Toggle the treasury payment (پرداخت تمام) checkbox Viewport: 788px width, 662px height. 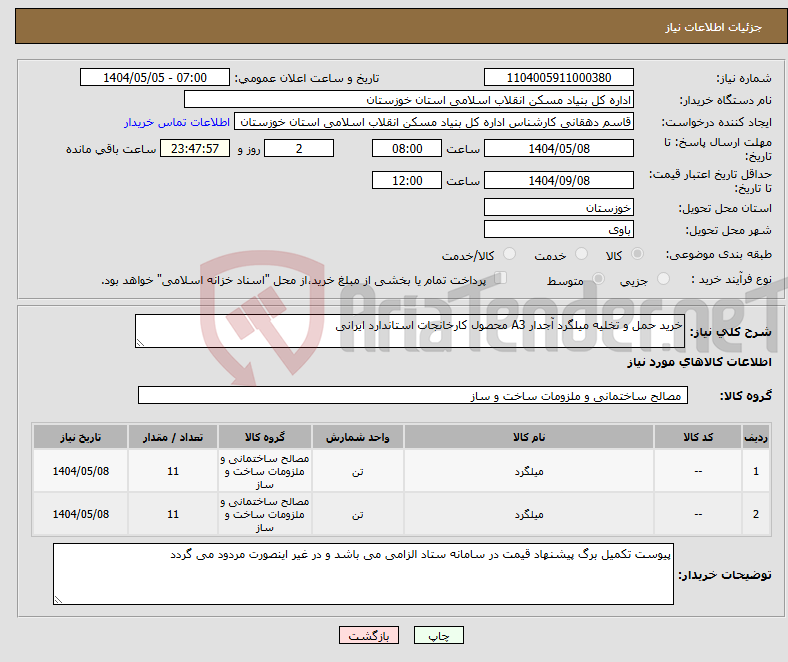(501, 279)
